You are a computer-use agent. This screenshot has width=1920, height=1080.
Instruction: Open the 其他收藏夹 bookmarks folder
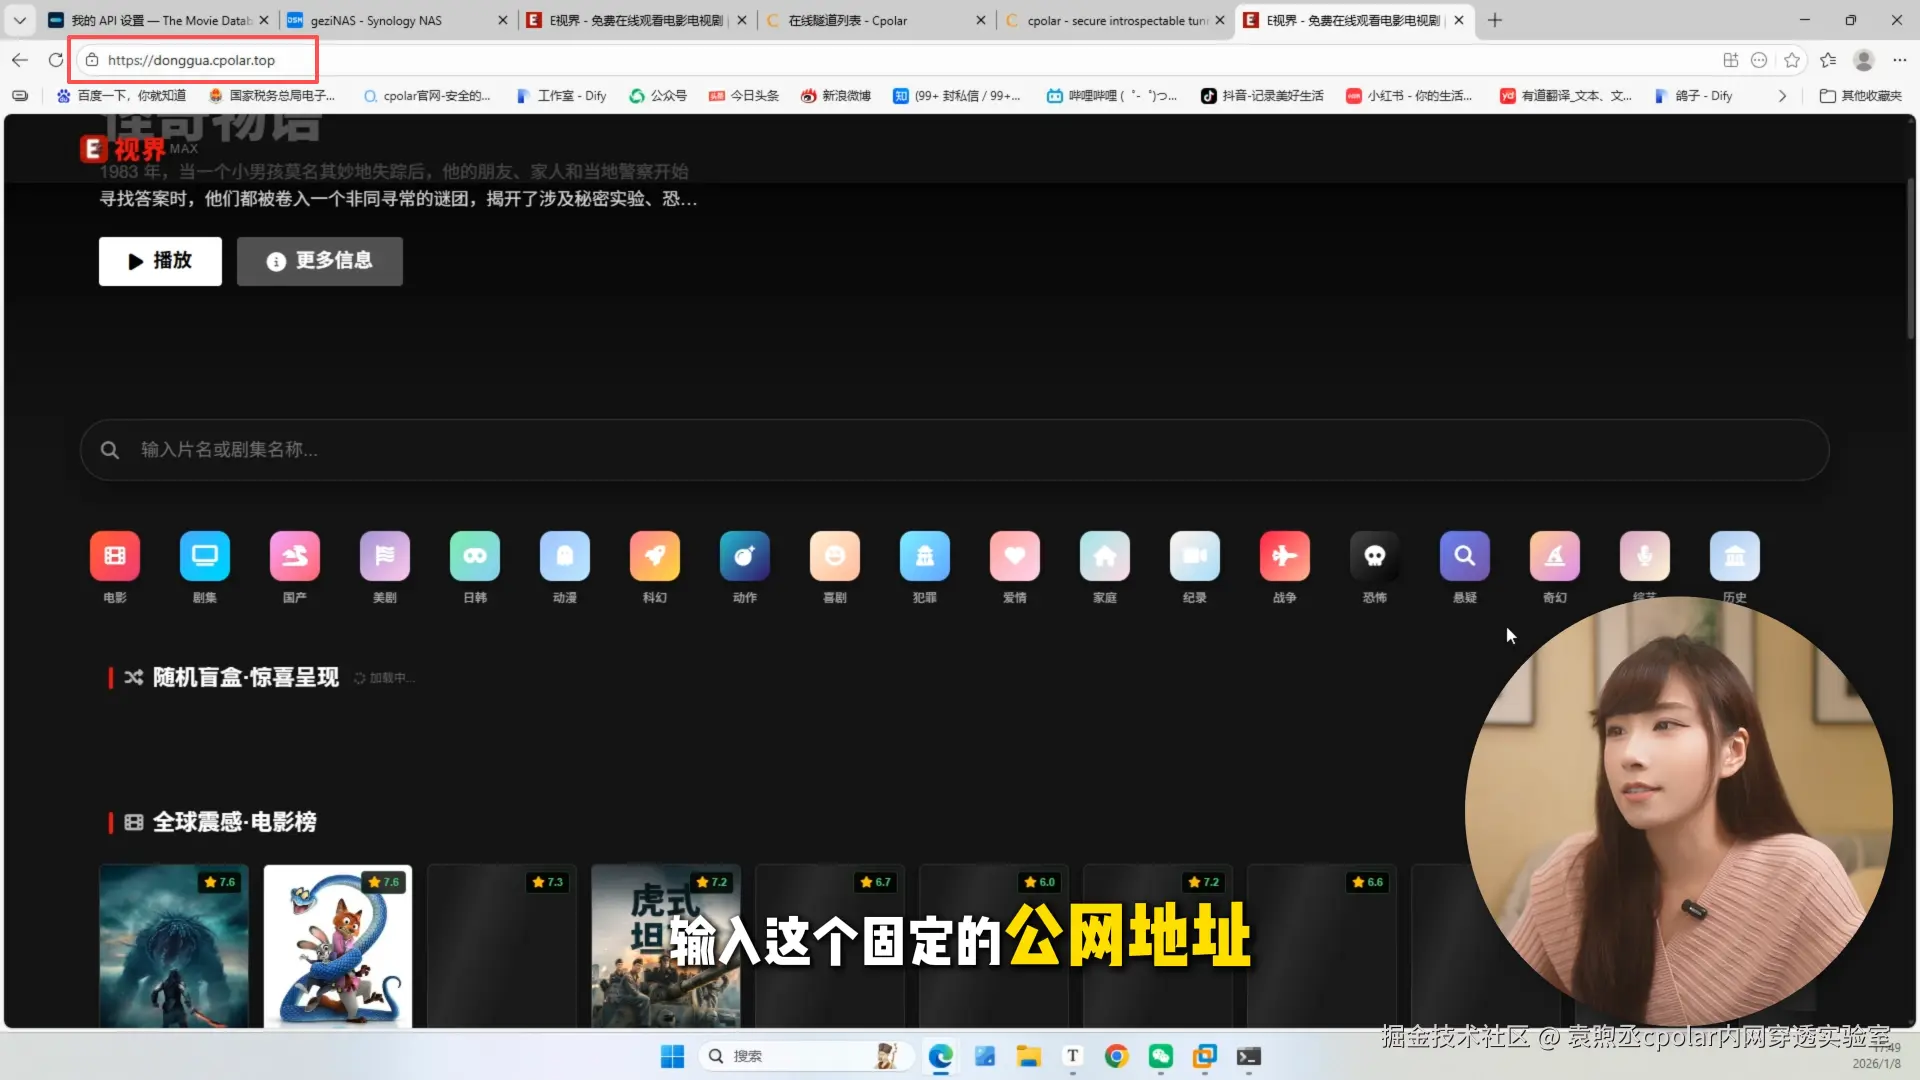(1860, 96)
